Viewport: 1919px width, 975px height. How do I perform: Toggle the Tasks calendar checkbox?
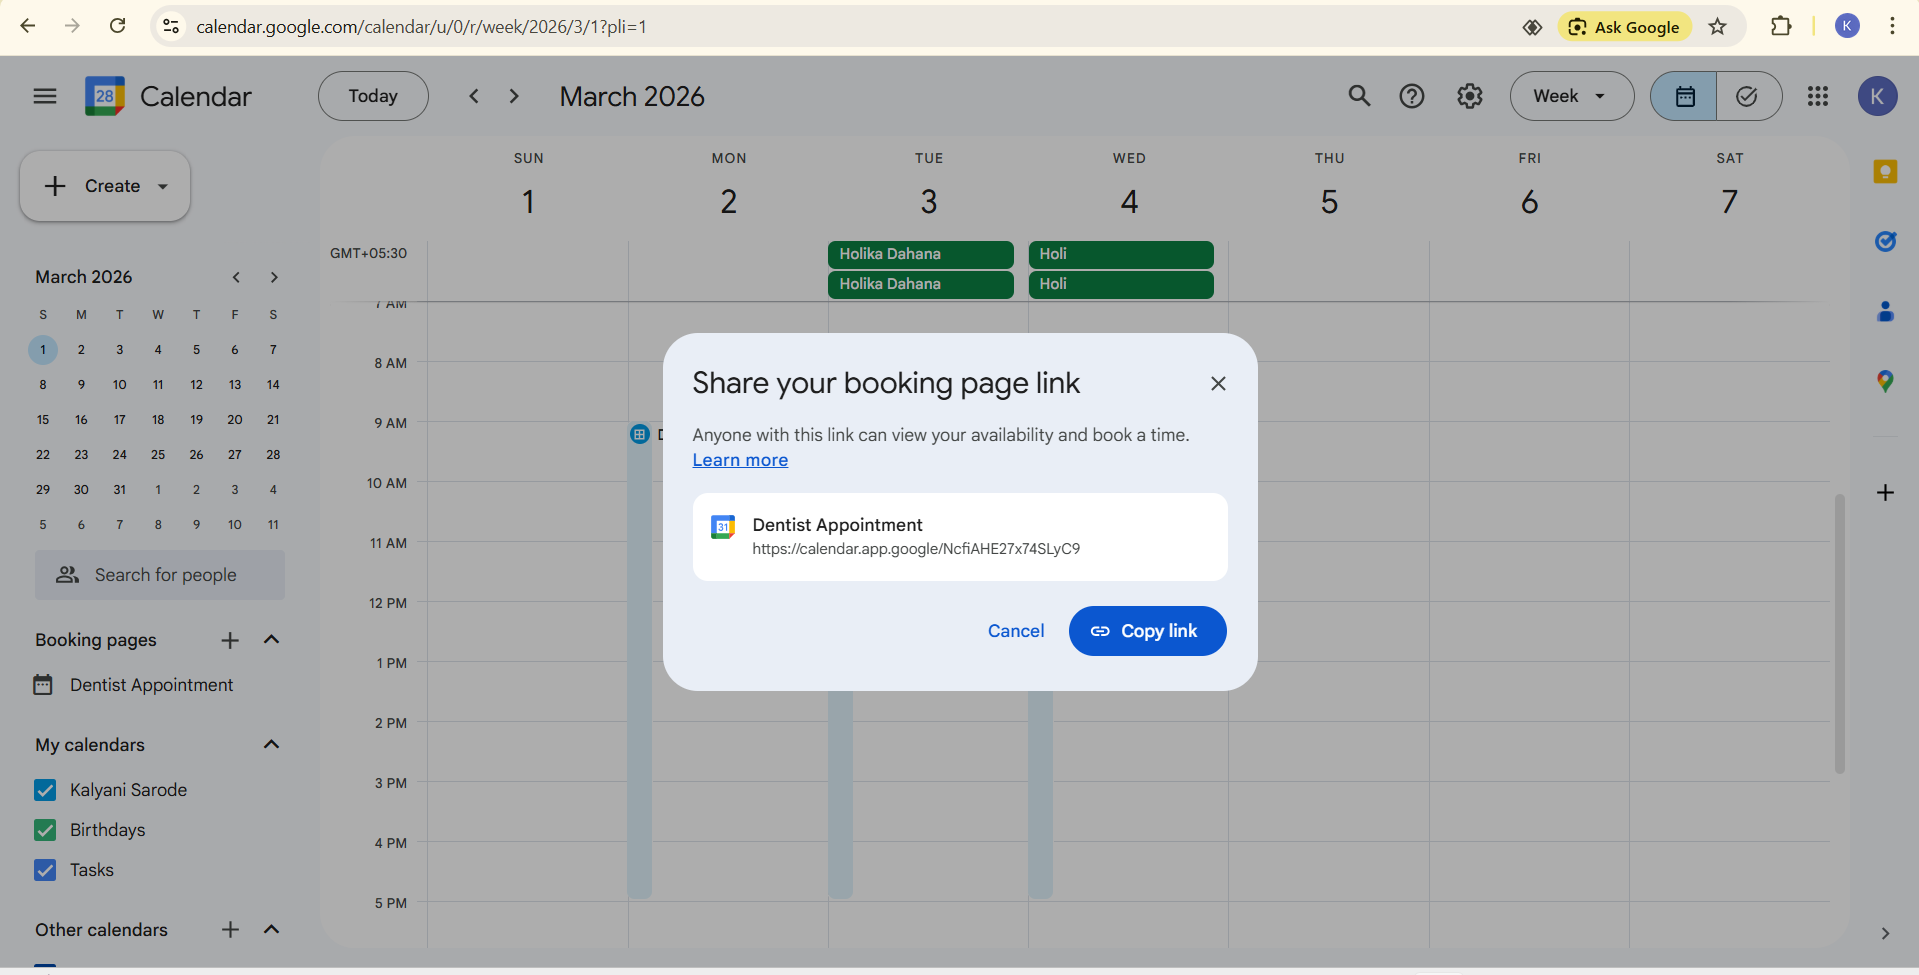45,870
